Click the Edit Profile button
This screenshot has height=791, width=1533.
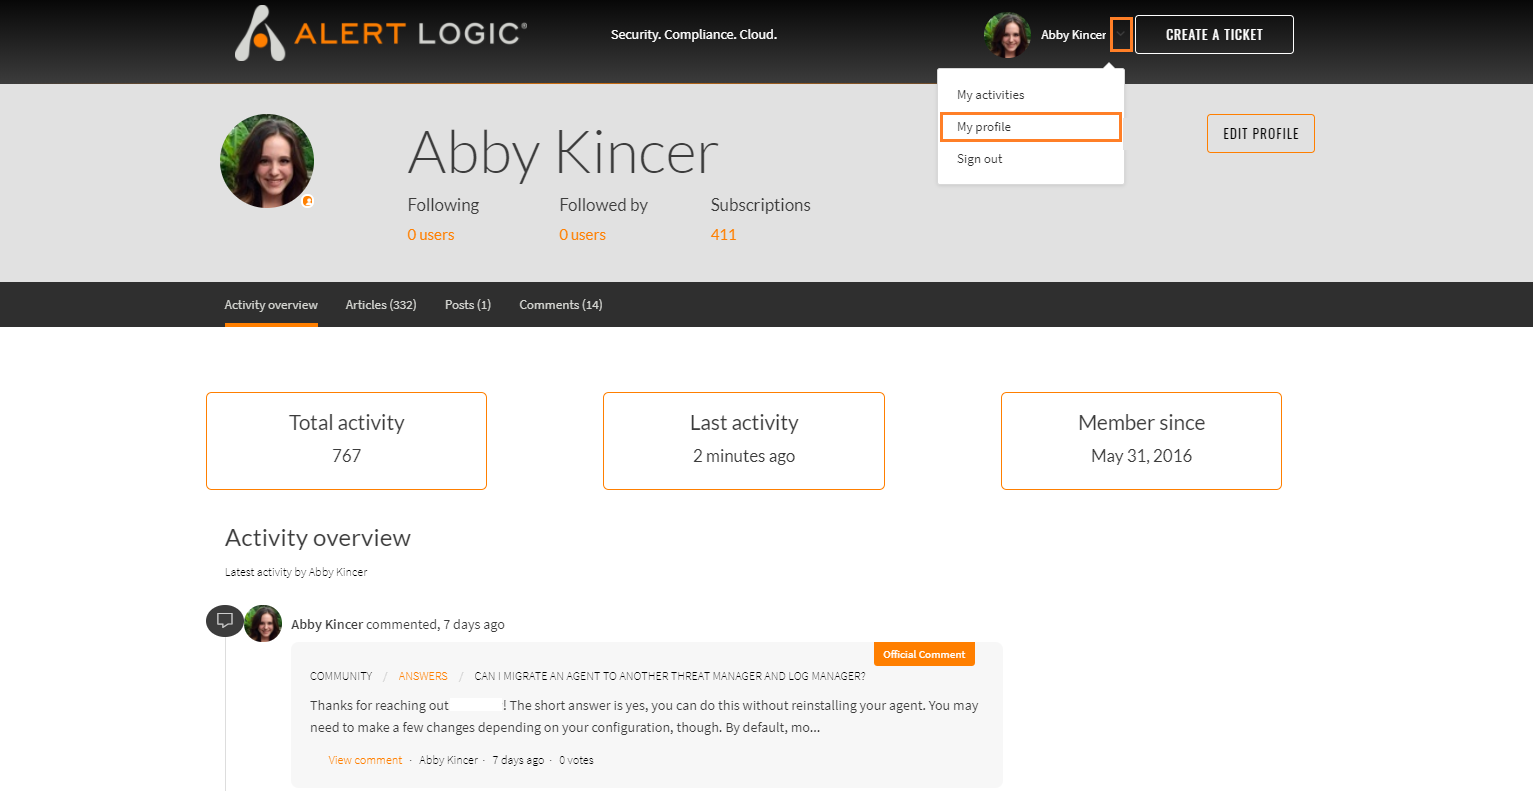pos(1260,134)
